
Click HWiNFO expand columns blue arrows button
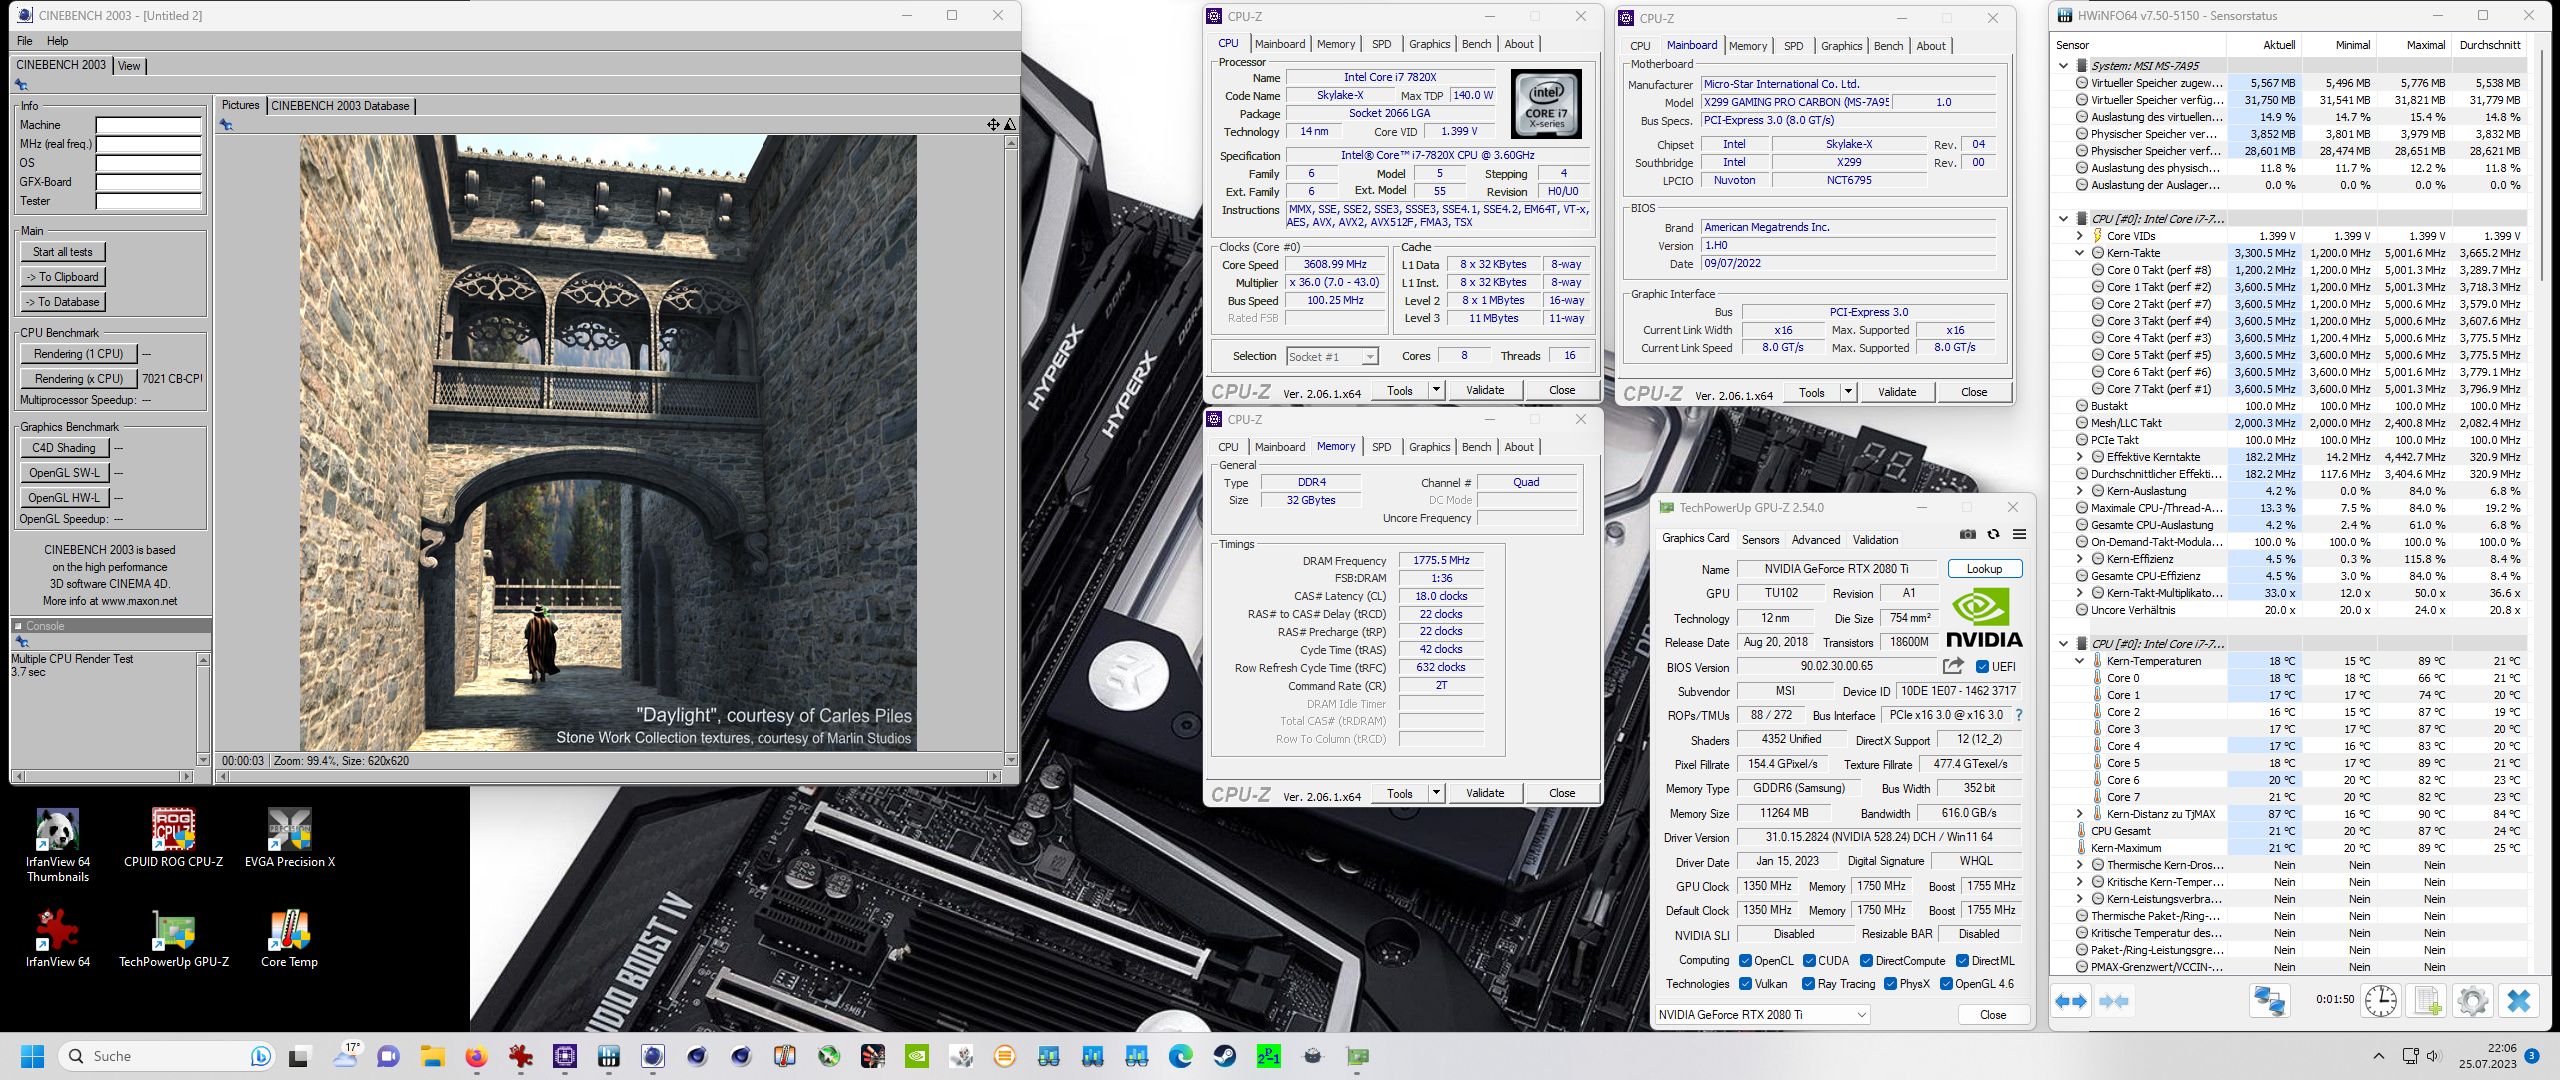coord(2071,1001)
